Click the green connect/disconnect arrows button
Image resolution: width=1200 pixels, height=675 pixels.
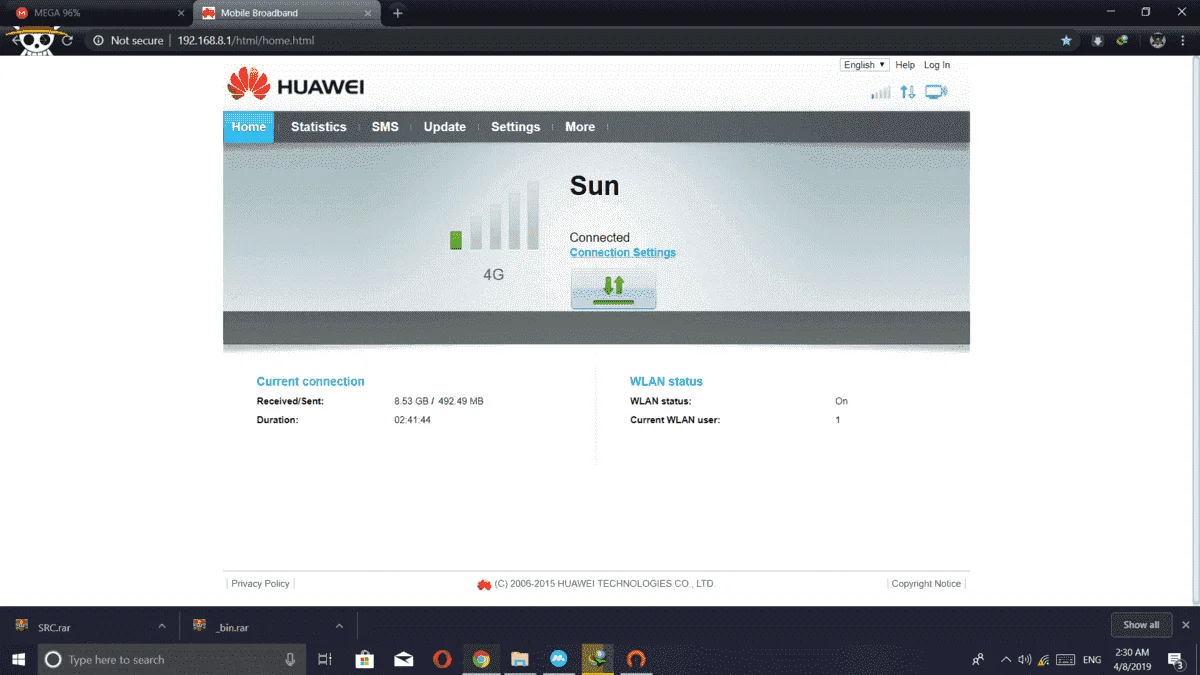pos(613,289)
